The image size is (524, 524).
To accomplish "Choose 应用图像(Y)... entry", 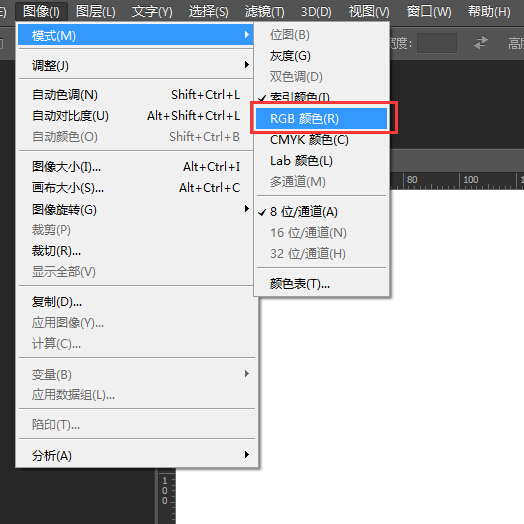I will (x=137, y=322).
